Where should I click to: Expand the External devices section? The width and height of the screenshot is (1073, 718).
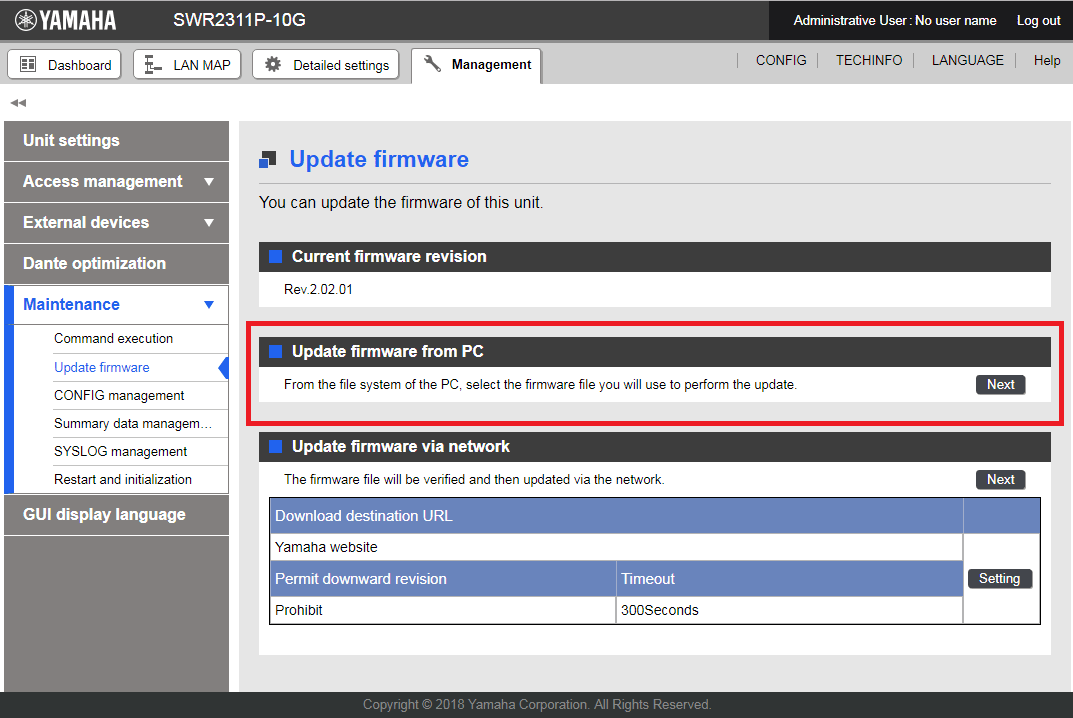[x=116, y=223]
